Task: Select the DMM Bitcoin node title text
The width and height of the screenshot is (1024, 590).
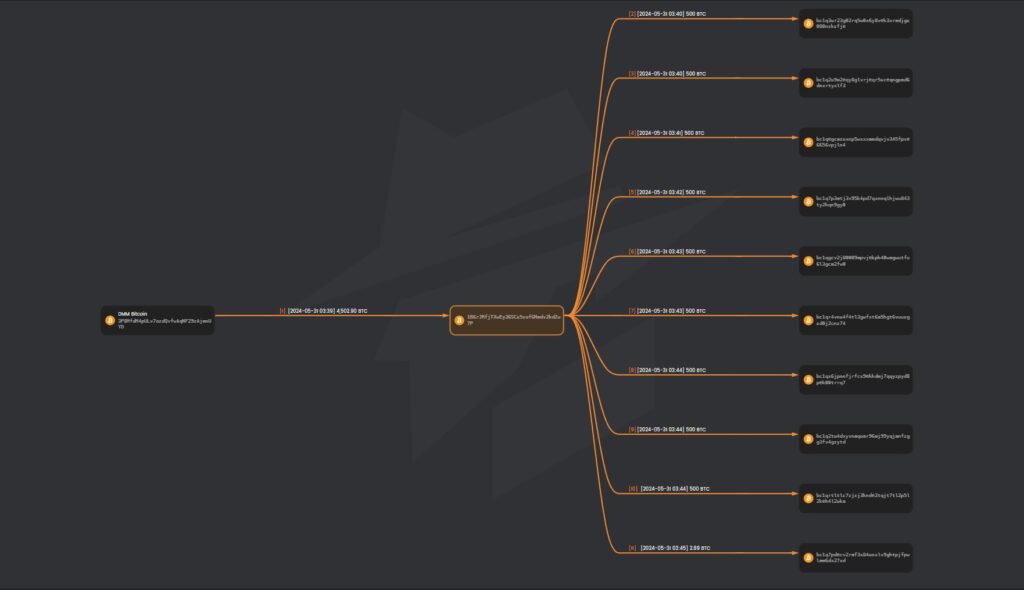Action: [132, 313]
